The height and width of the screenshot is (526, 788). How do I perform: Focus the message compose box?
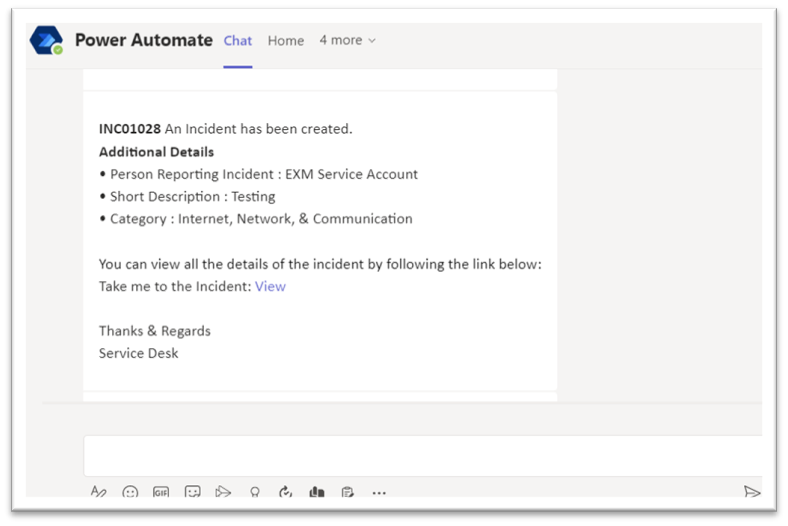pyautogui.click(x=423, y=456)
